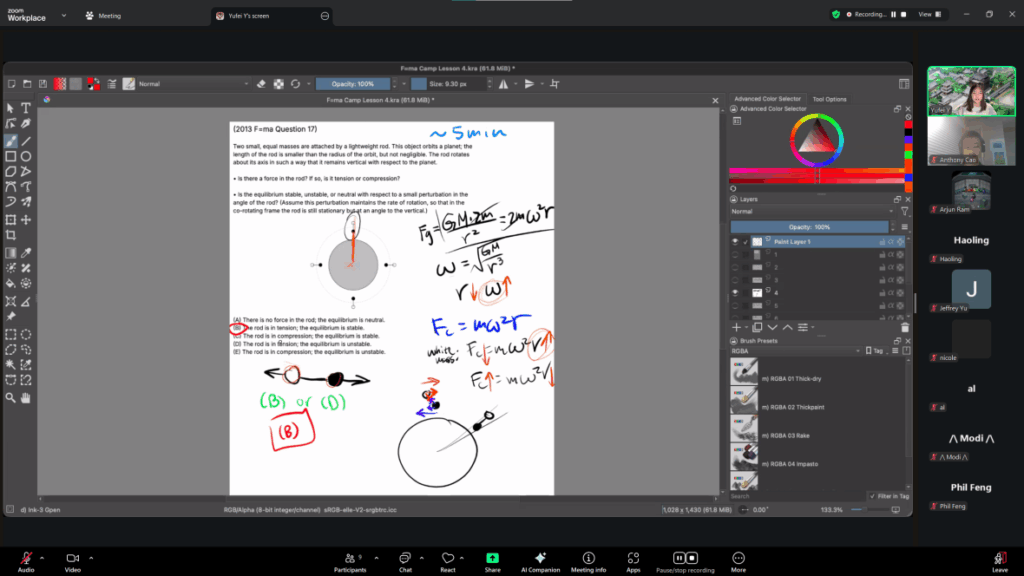1024x576 pixels.
Task: Switch to the Tool Options tab
Action: (829, 99)
